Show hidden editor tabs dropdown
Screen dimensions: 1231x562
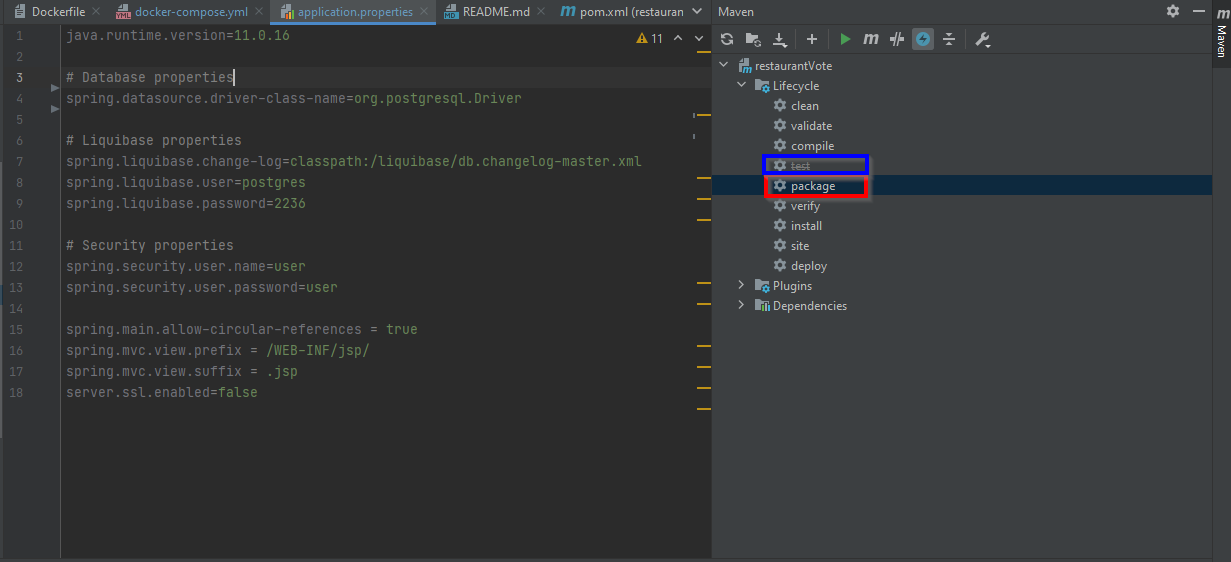point(697,12)
